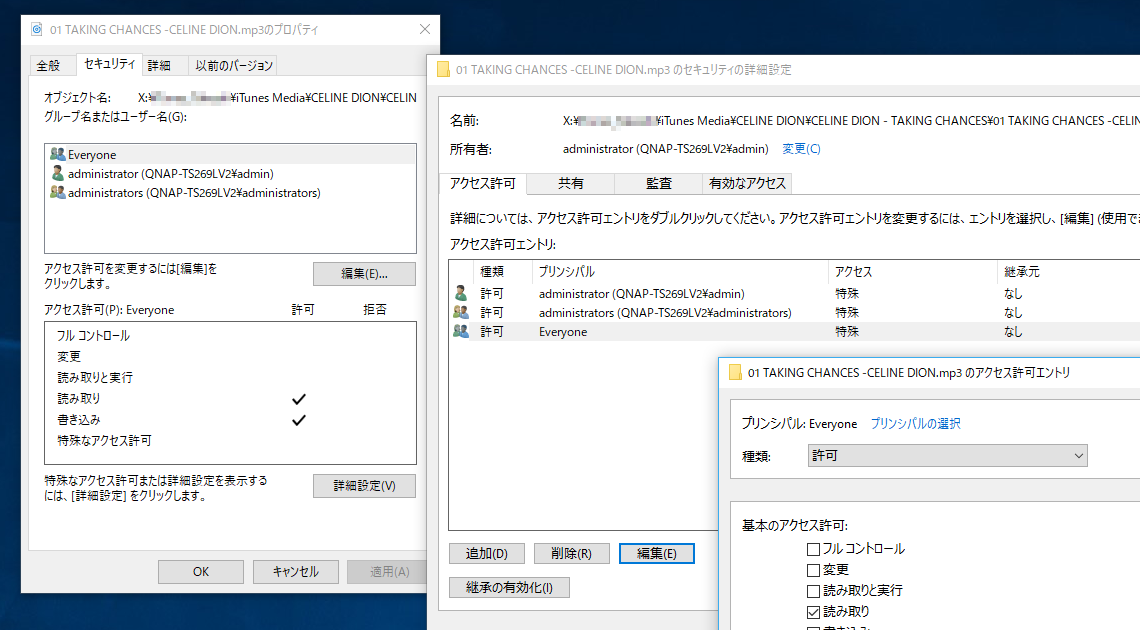
Task: Check the 読み取りと実行 checkbox
Action: [x=814, y=591]
